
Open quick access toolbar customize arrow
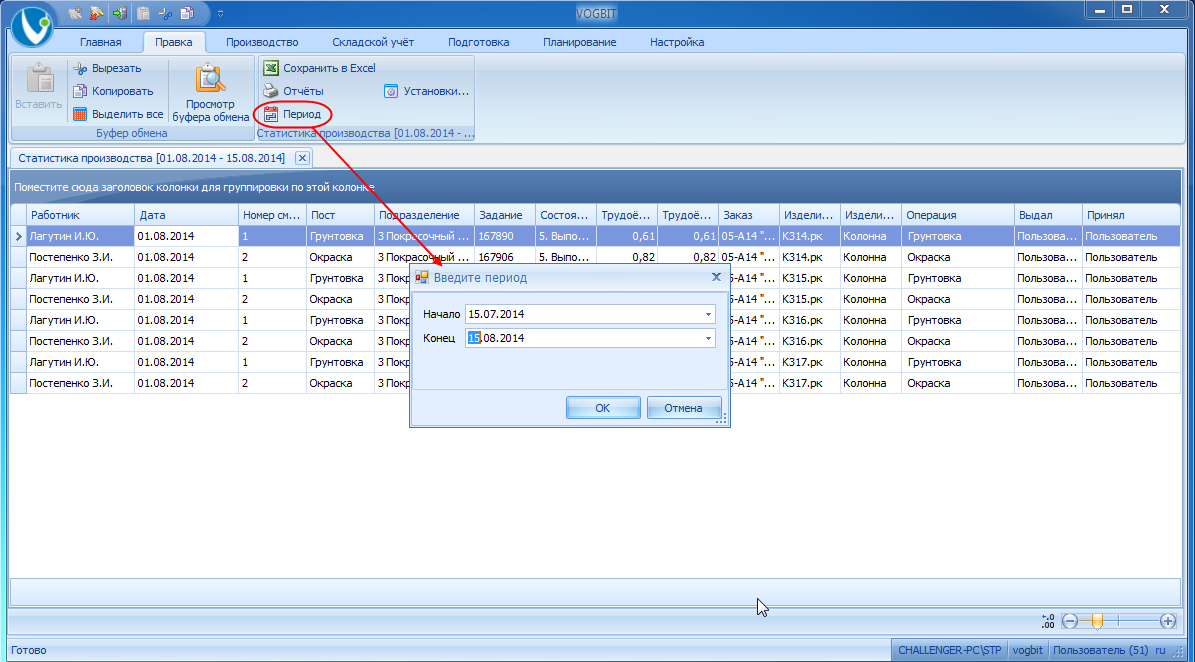click(220, 14)
